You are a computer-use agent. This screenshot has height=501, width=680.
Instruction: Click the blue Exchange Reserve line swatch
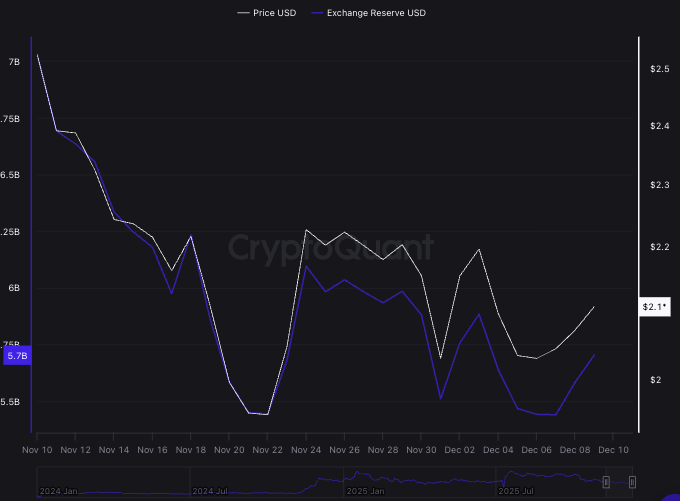320,13
